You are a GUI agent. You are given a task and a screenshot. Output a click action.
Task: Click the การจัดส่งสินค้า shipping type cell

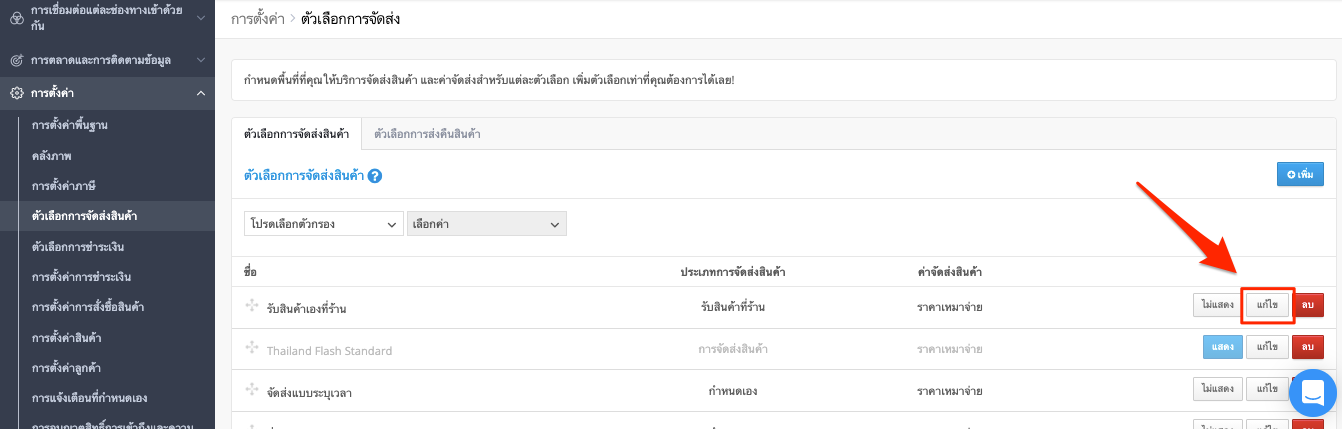733,349
